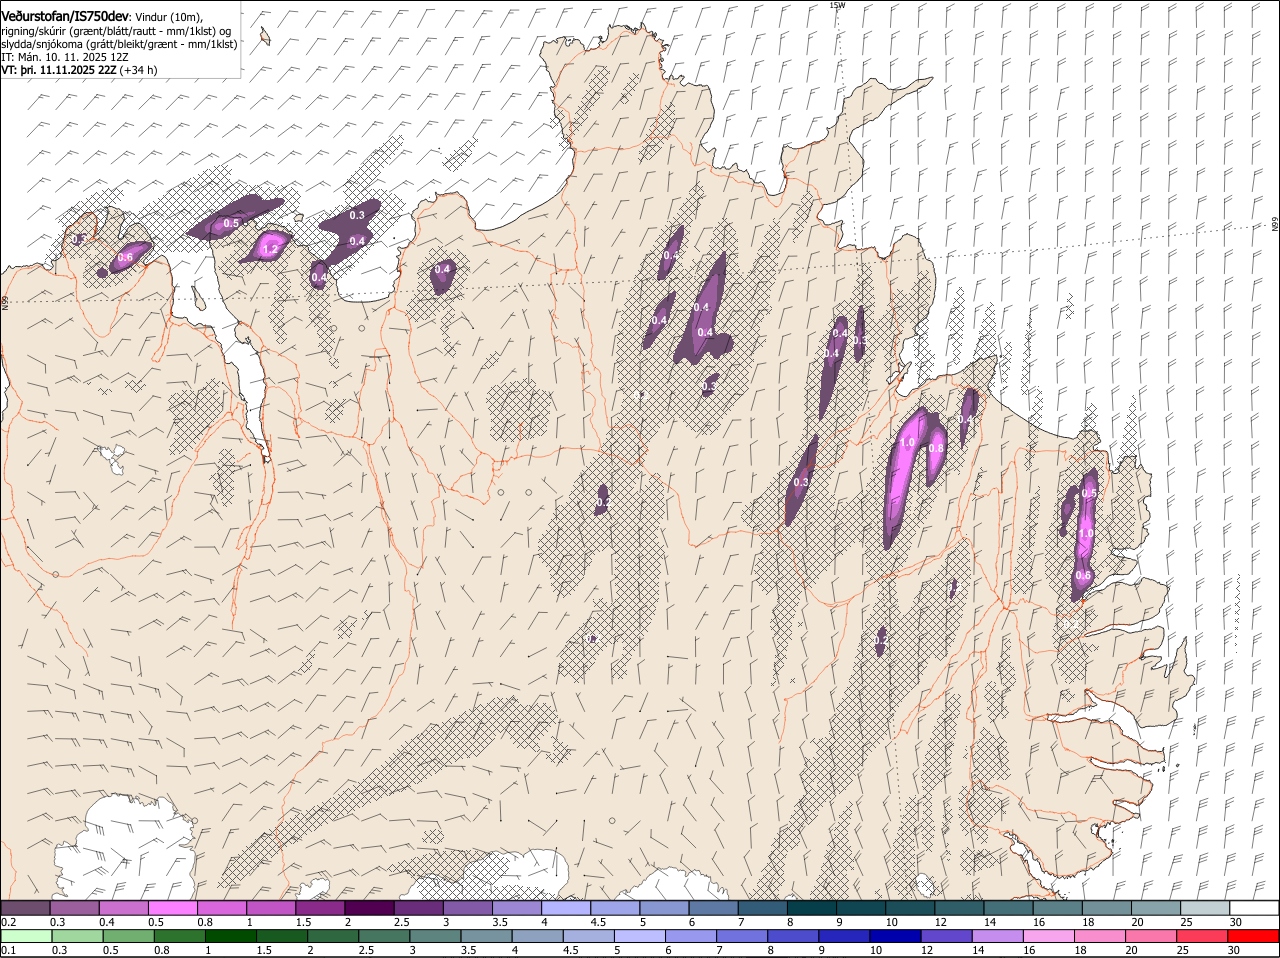
Task: Select the 3–3.5 swatch in upper legend
Action: coord(467,908)
